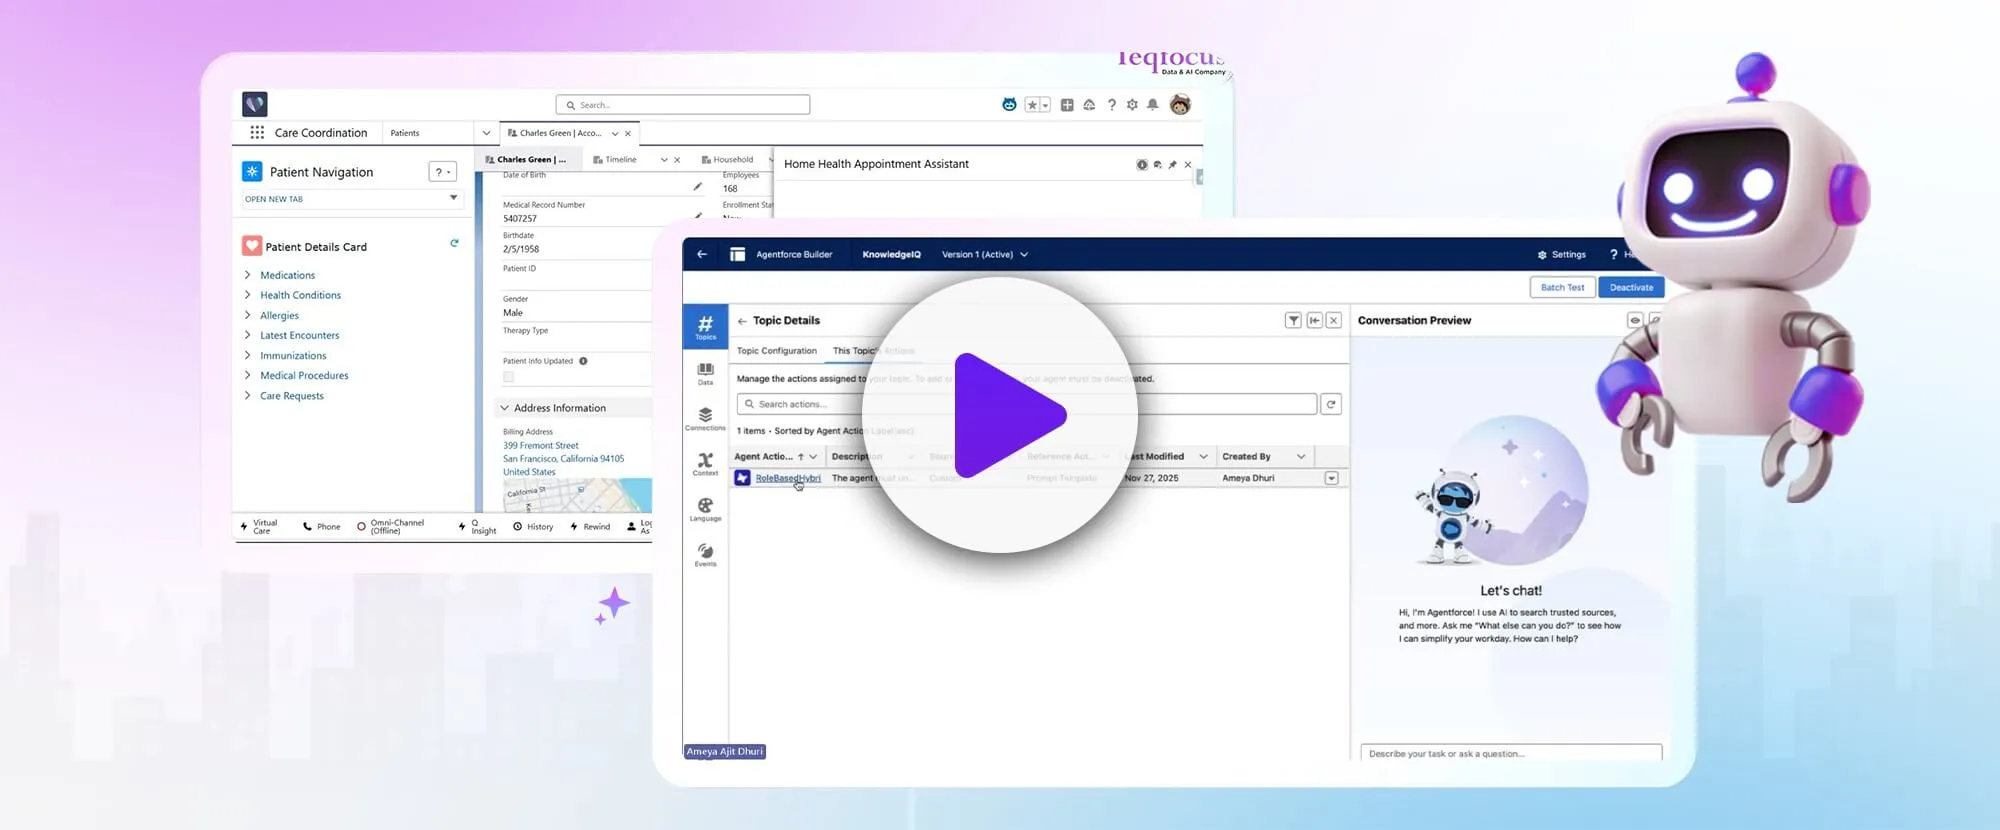
Task: Switch to the Charles Green | Acco... tab
Action: [x=560, y=133]
